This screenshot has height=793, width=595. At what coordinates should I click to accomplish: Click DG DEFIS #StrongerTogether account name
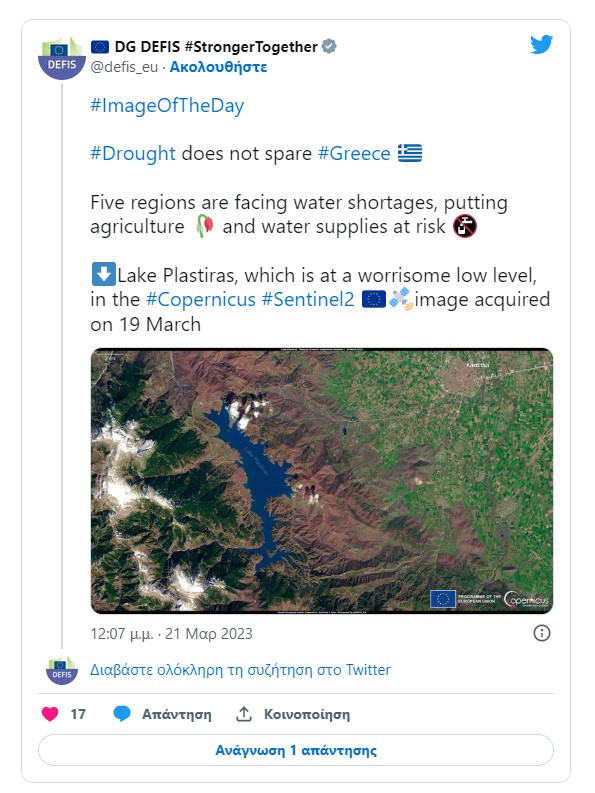tap(216, 47)
